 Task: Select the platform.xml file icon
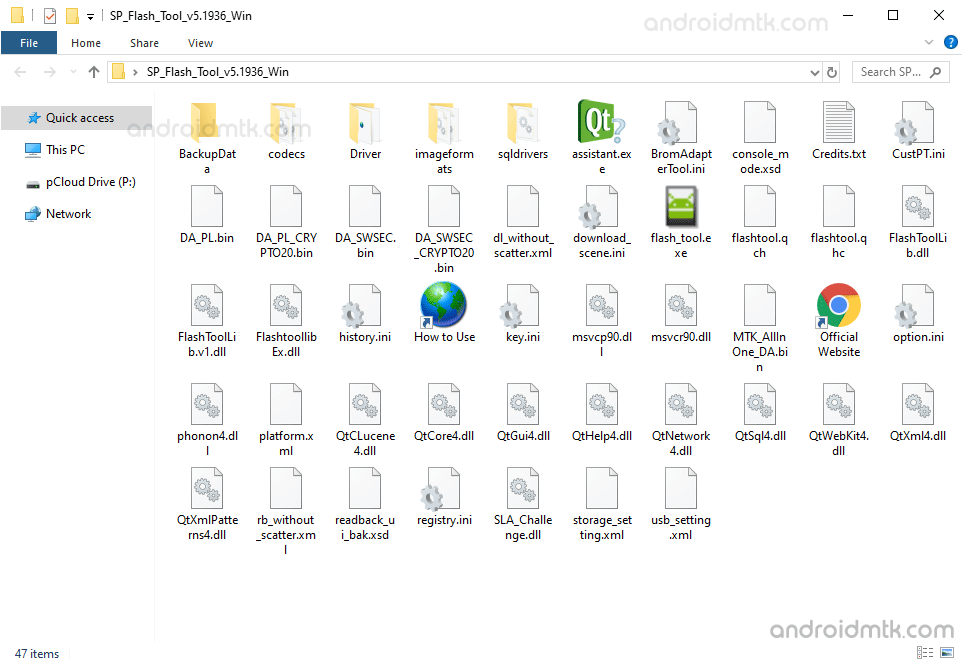point(286,404)
